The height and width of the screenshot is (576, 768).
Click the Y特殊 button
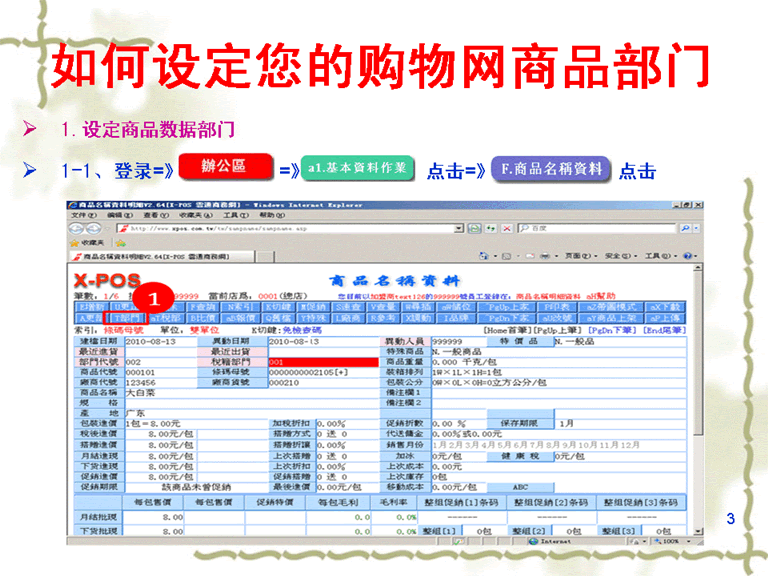point(313,318)
